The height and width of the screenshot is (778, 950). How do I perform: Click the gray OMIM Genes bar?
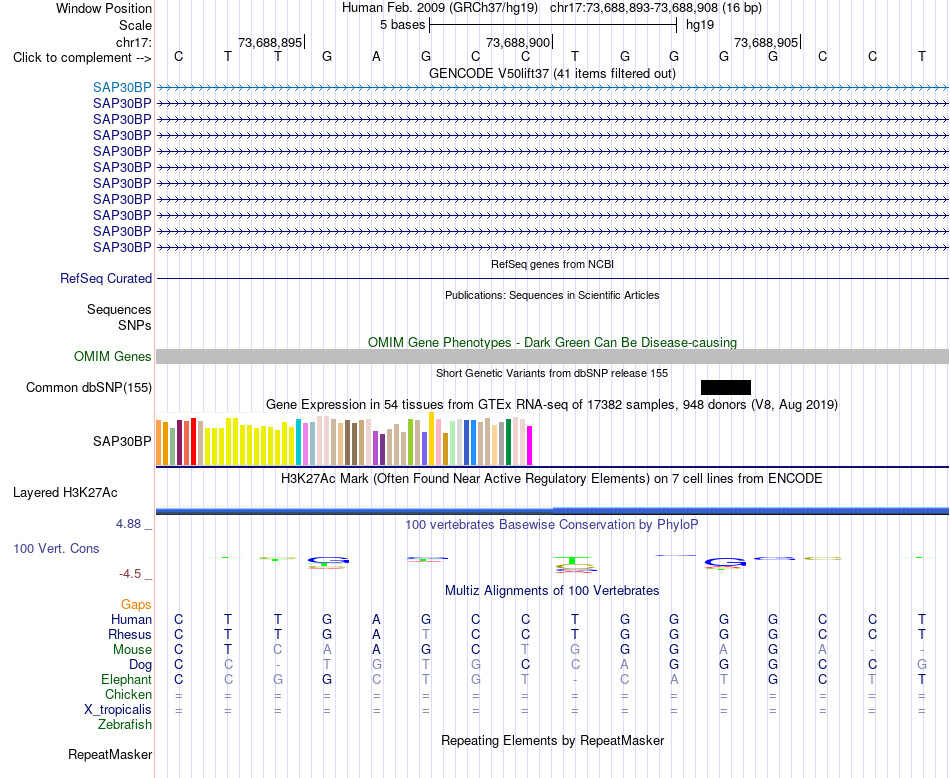(x=552, y=356)
